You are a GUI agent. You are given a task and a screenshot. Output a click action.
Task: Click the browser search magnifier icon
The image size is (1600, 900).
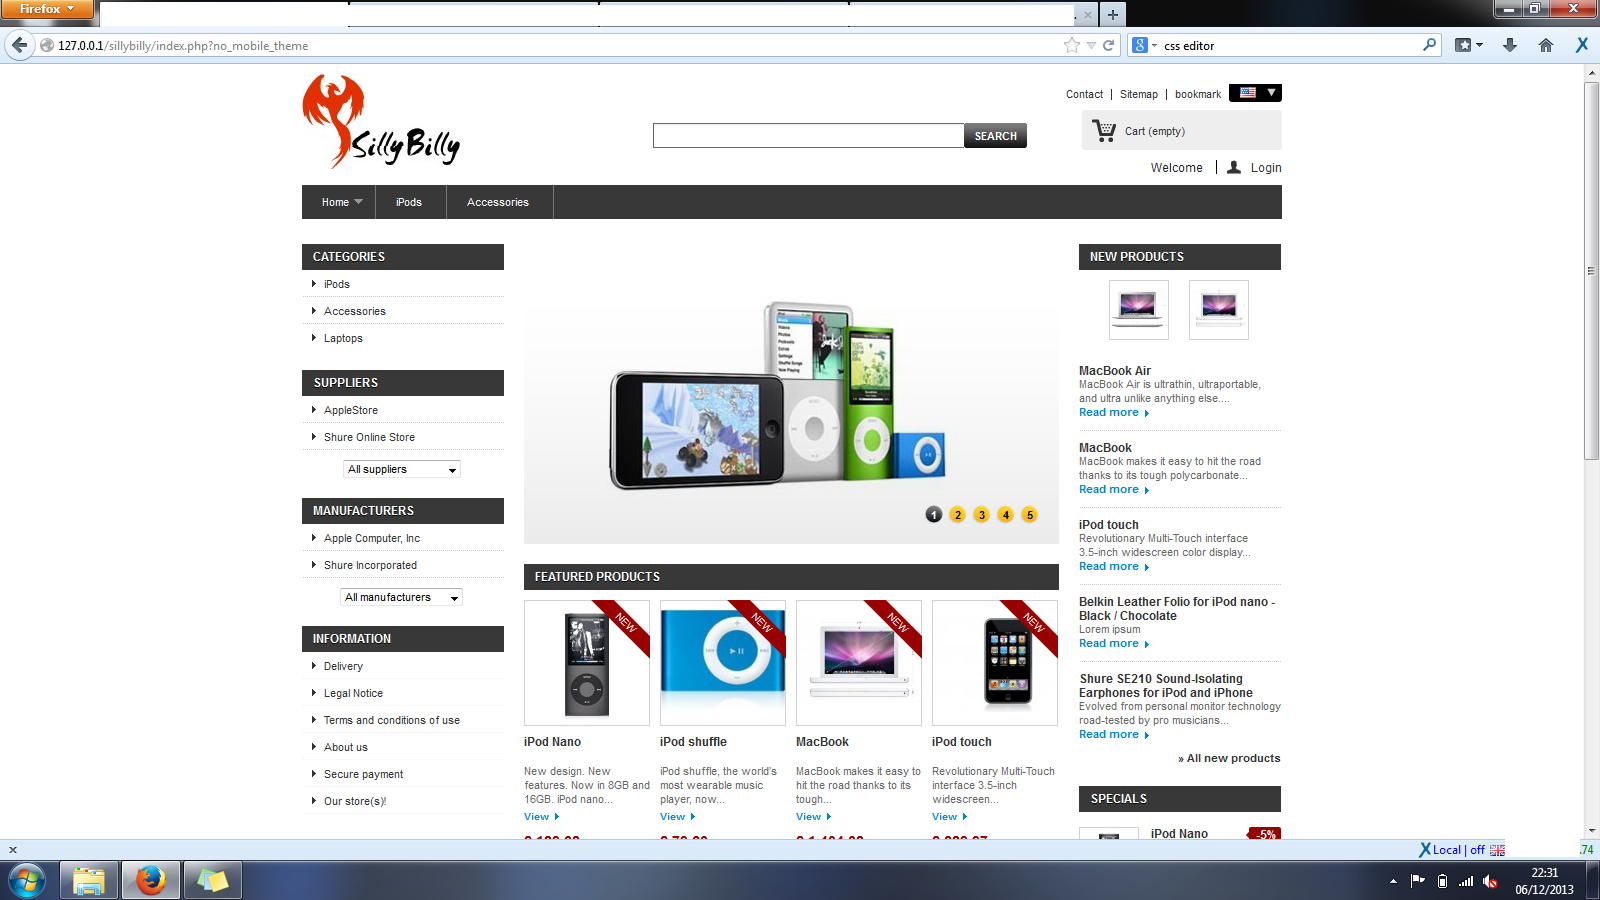click(1429, 45)
